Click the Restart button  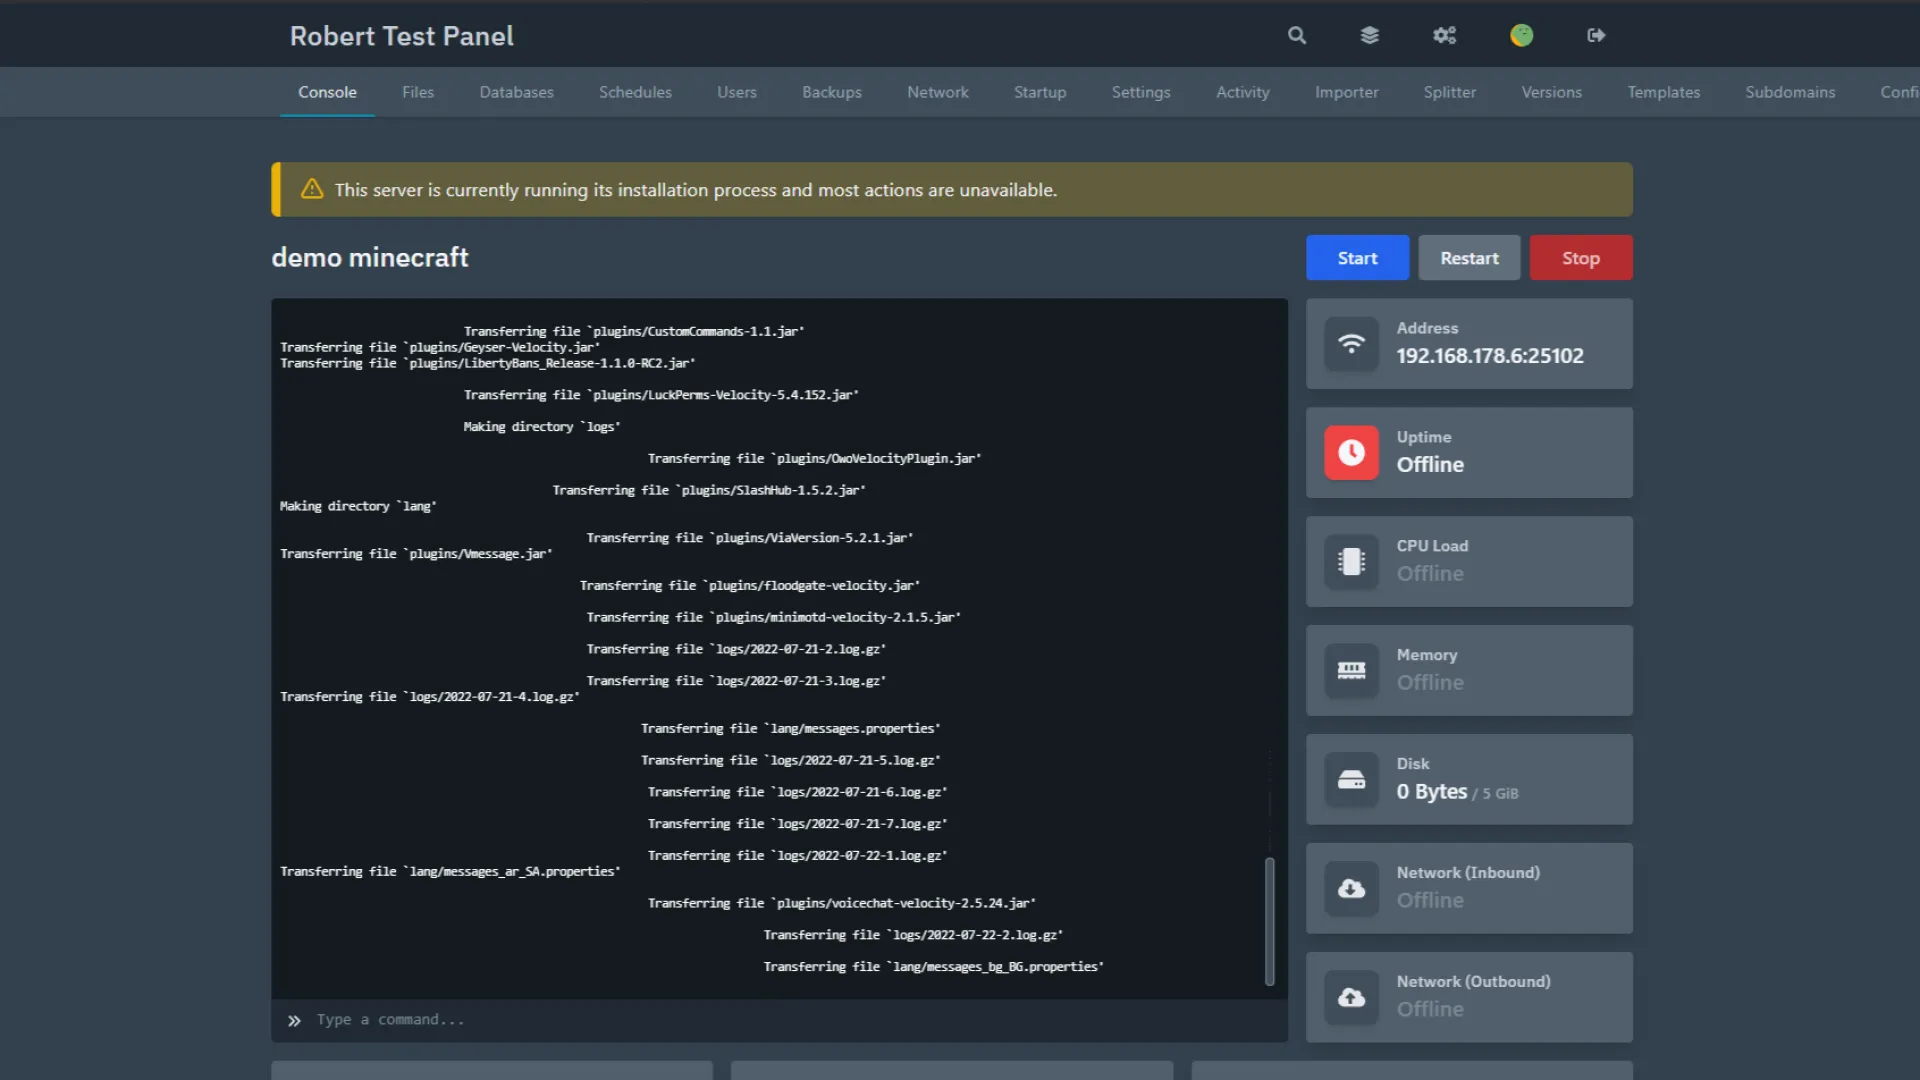pyautogui.click(x=1469, y=258)
